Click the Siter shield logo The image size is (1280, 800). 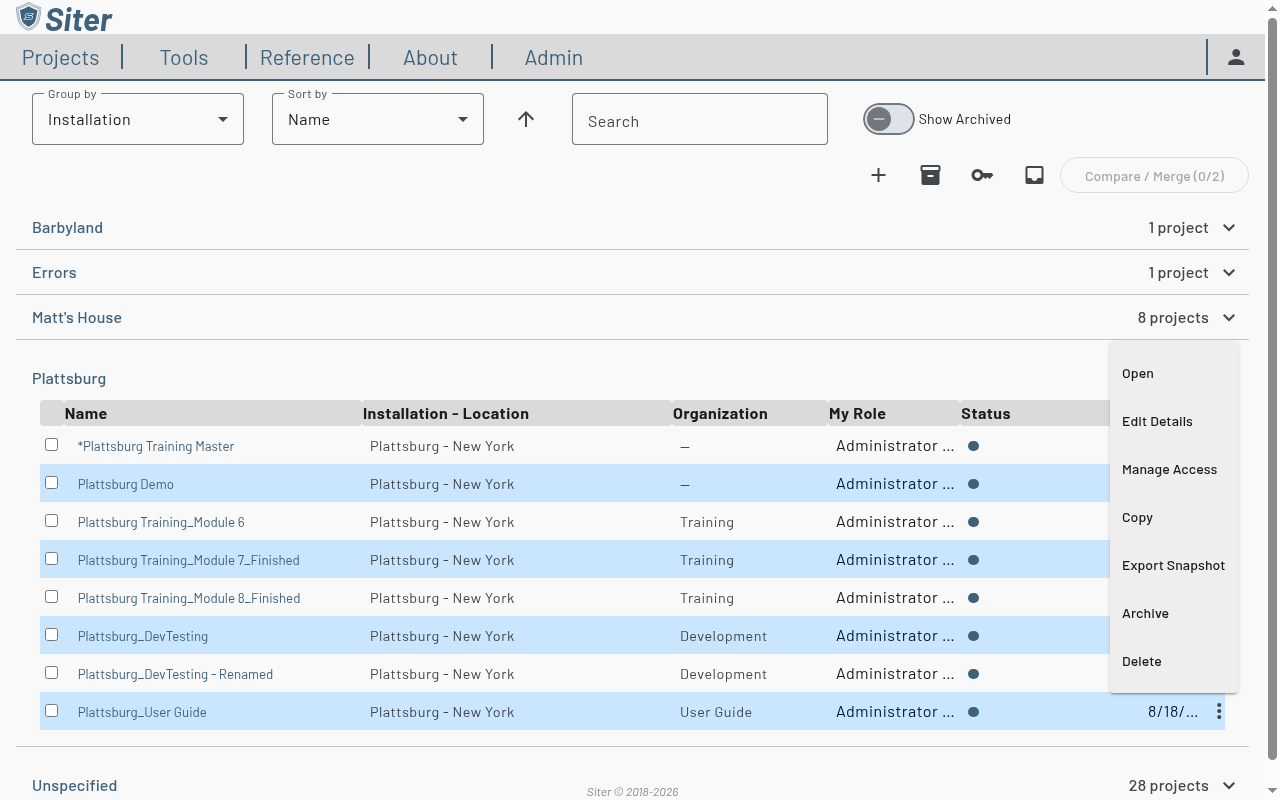tap(28, 17)
